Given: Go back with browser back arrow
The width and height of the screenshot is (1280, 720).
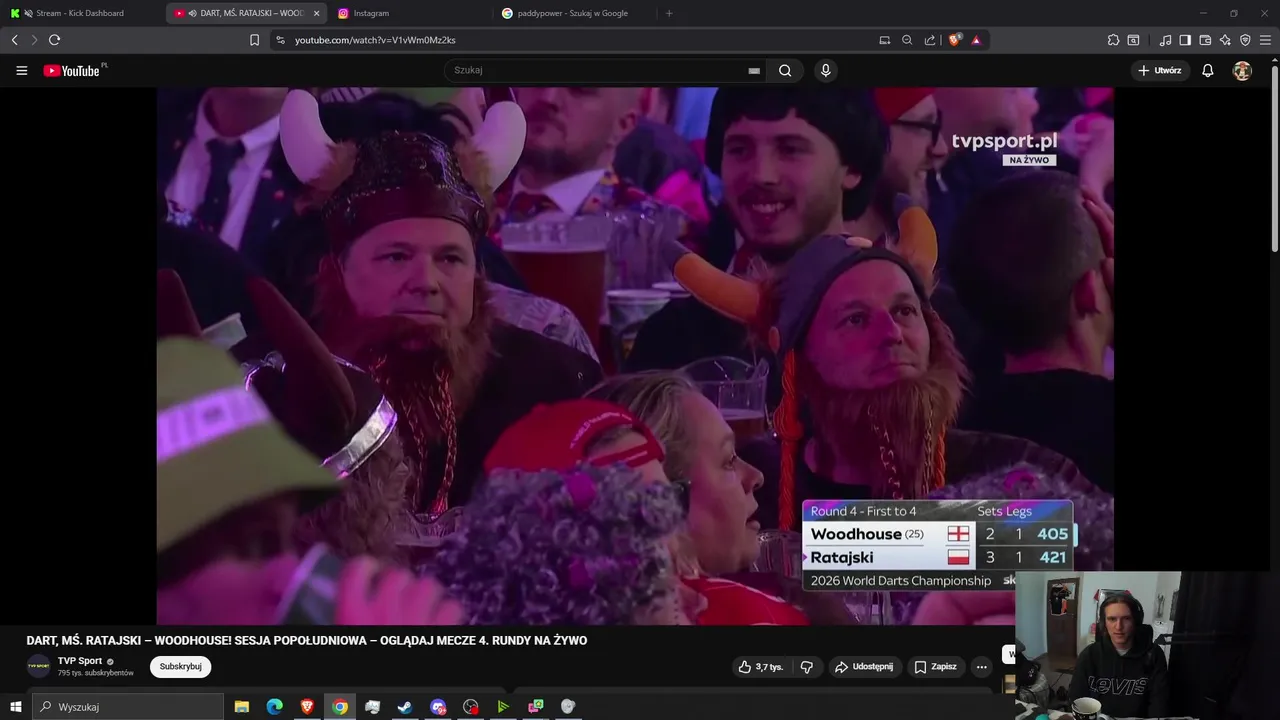Looking at the screenshot, I should click(x=14, y=40).
